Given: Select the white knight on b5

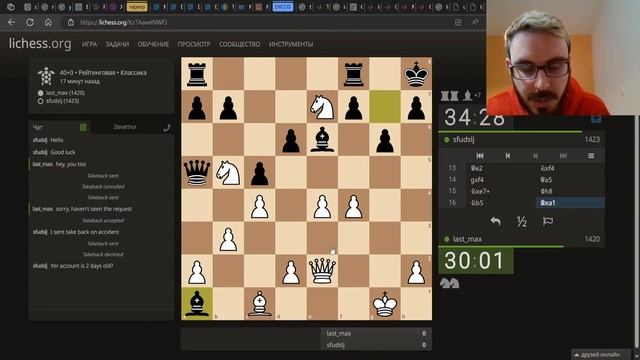Looking at the screenshot, I should [x=228, y=172].
